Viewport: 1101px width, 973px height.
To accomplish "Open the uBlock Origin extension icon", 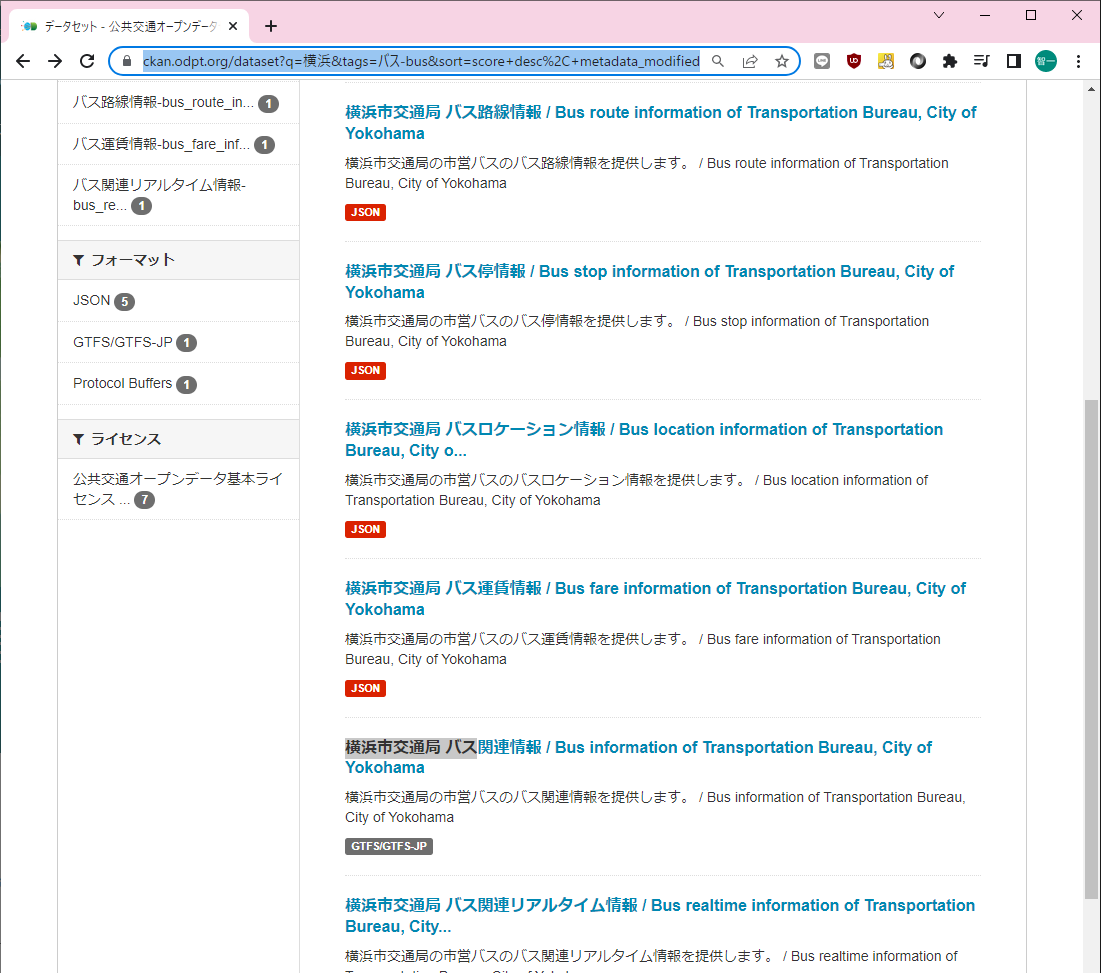I will [x=854, y=61].
